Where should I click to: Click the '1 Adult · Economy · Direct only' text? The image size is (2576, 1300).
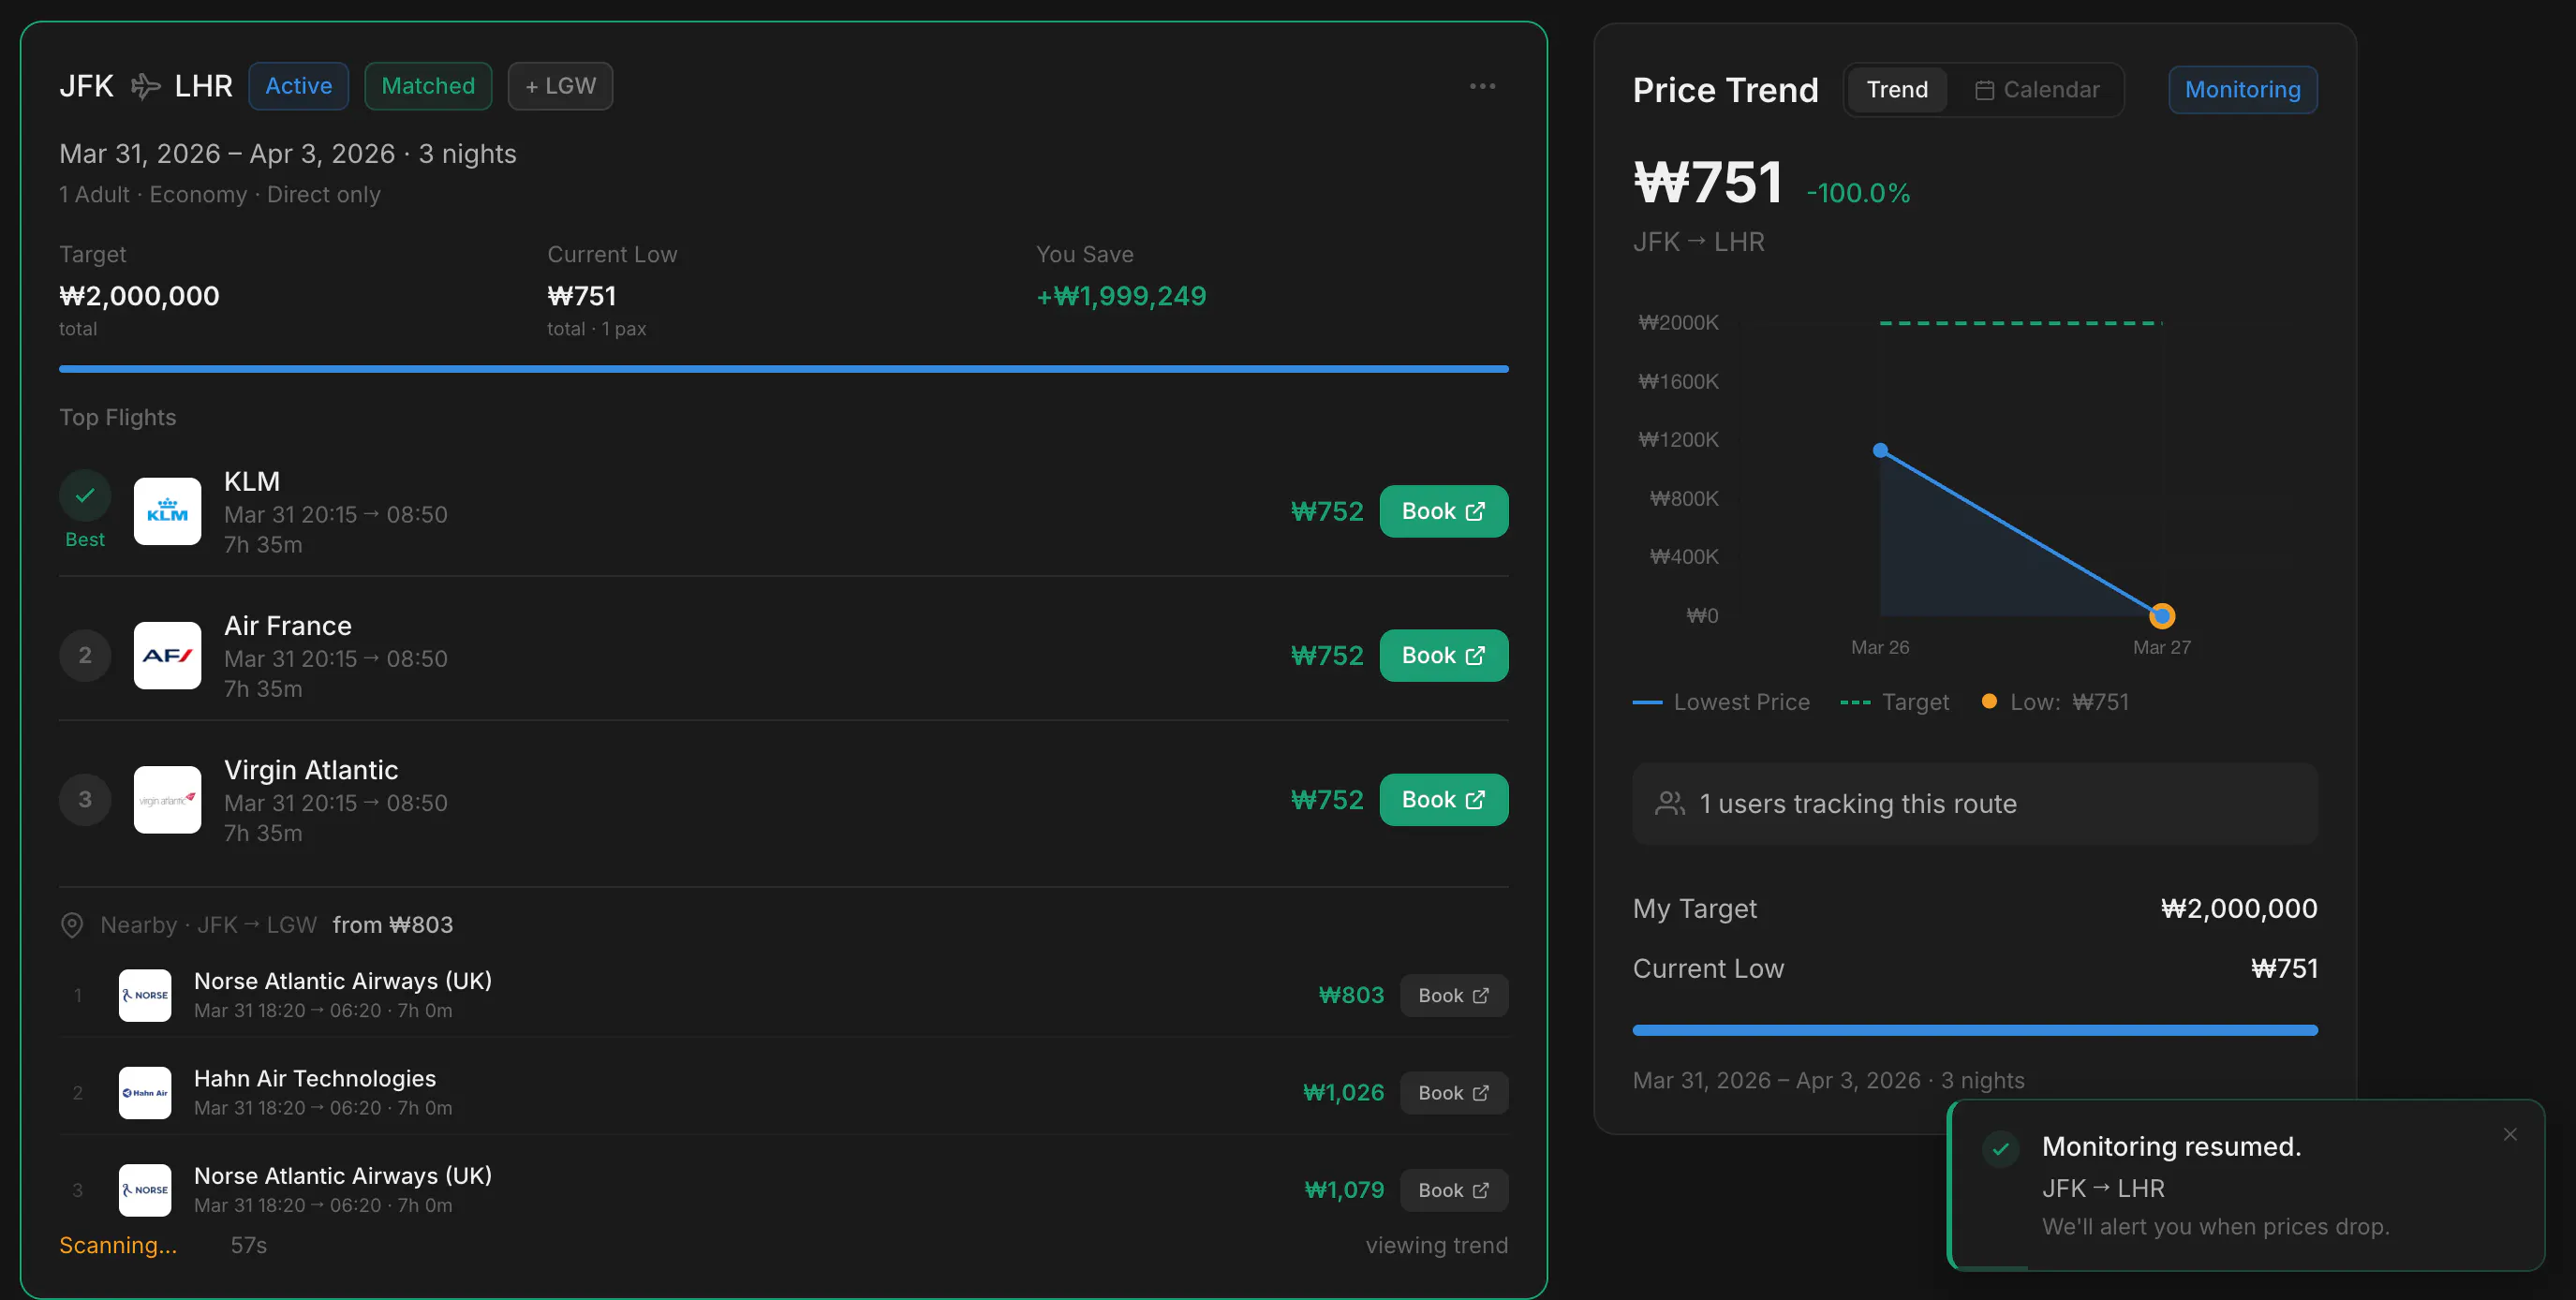(x=220, y=194)
